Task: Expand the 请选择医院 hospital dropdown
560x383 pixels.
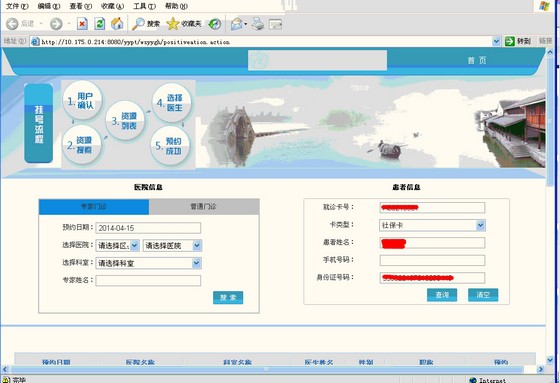Action: pos(172,245)
